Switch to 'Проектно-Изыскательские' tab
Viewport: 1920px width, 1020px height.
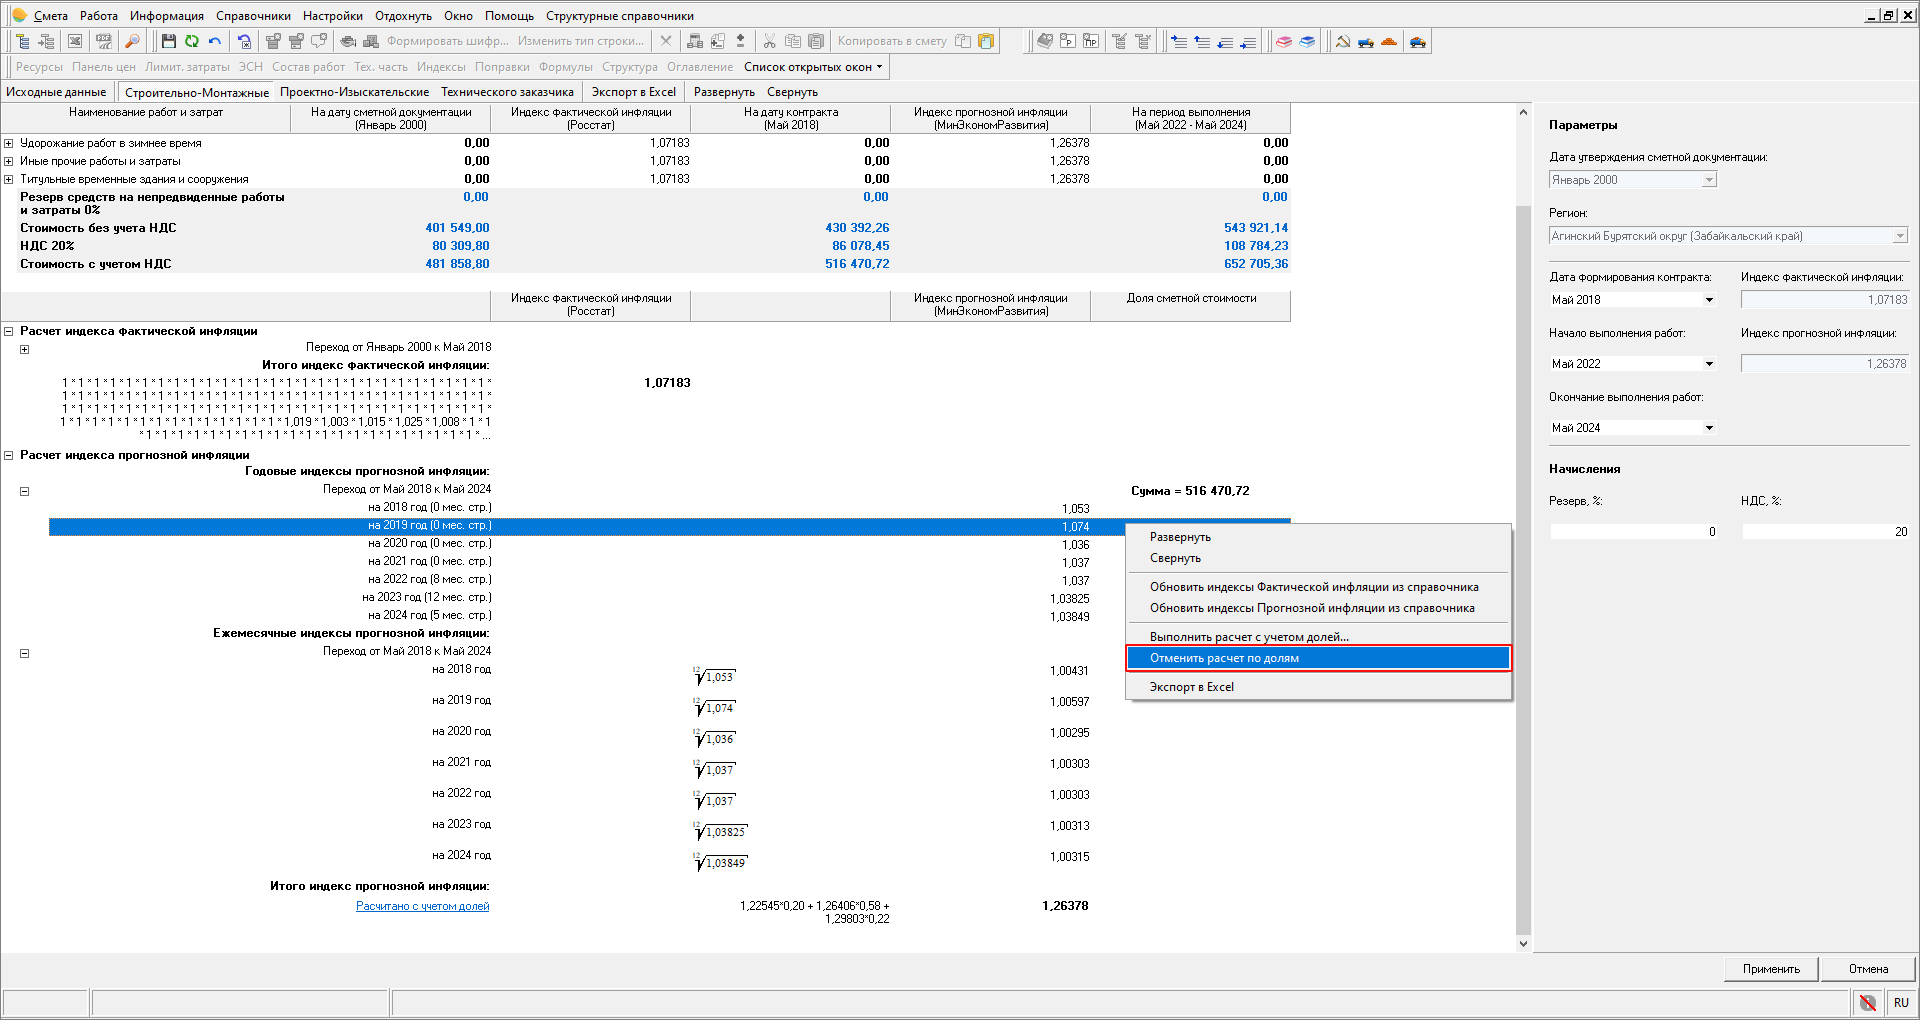point(354,92)
